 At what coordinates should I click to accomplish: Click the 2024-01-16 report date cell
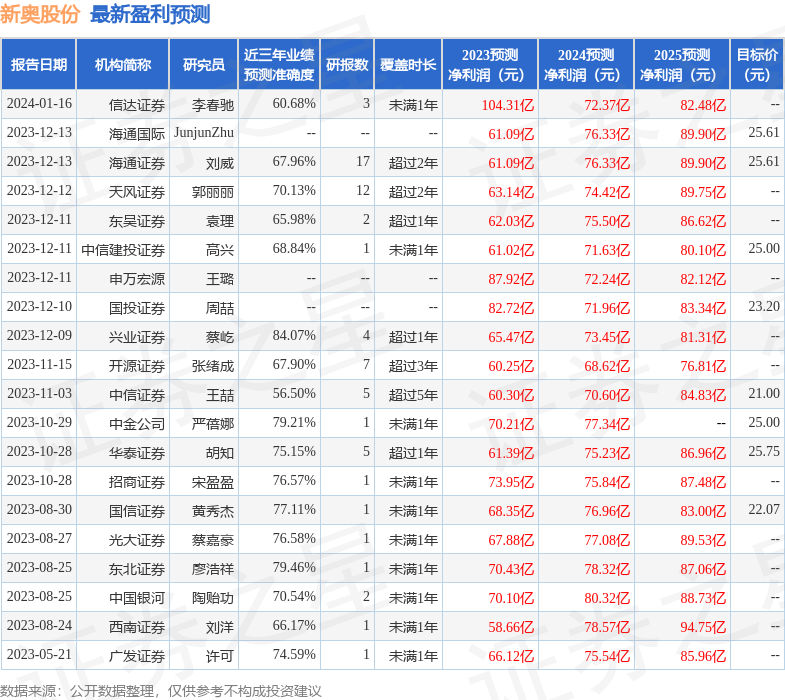(x=39, y=104)
